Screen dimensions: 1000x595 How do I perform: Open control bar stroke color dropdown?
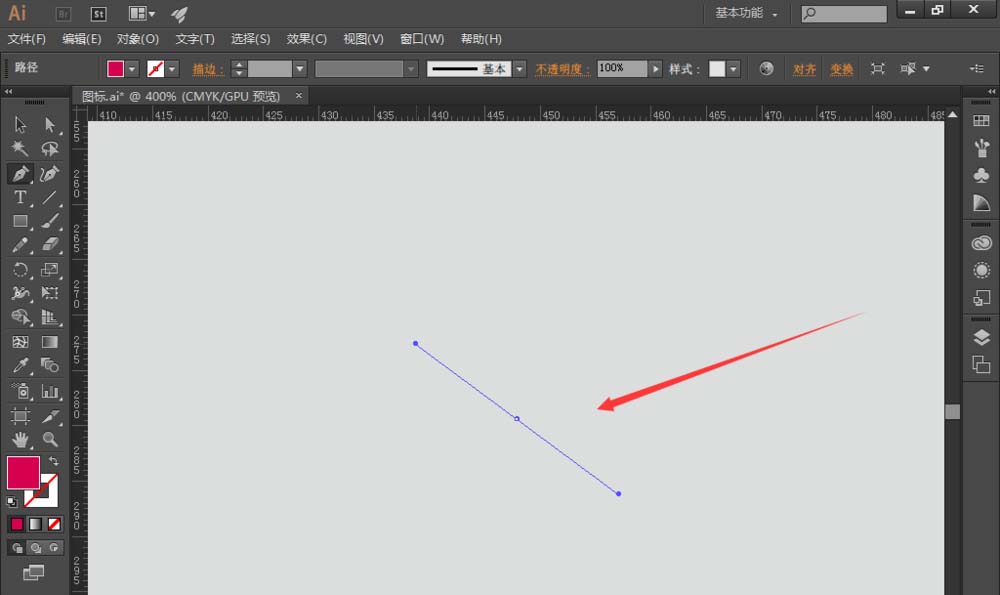pos(172,69)
